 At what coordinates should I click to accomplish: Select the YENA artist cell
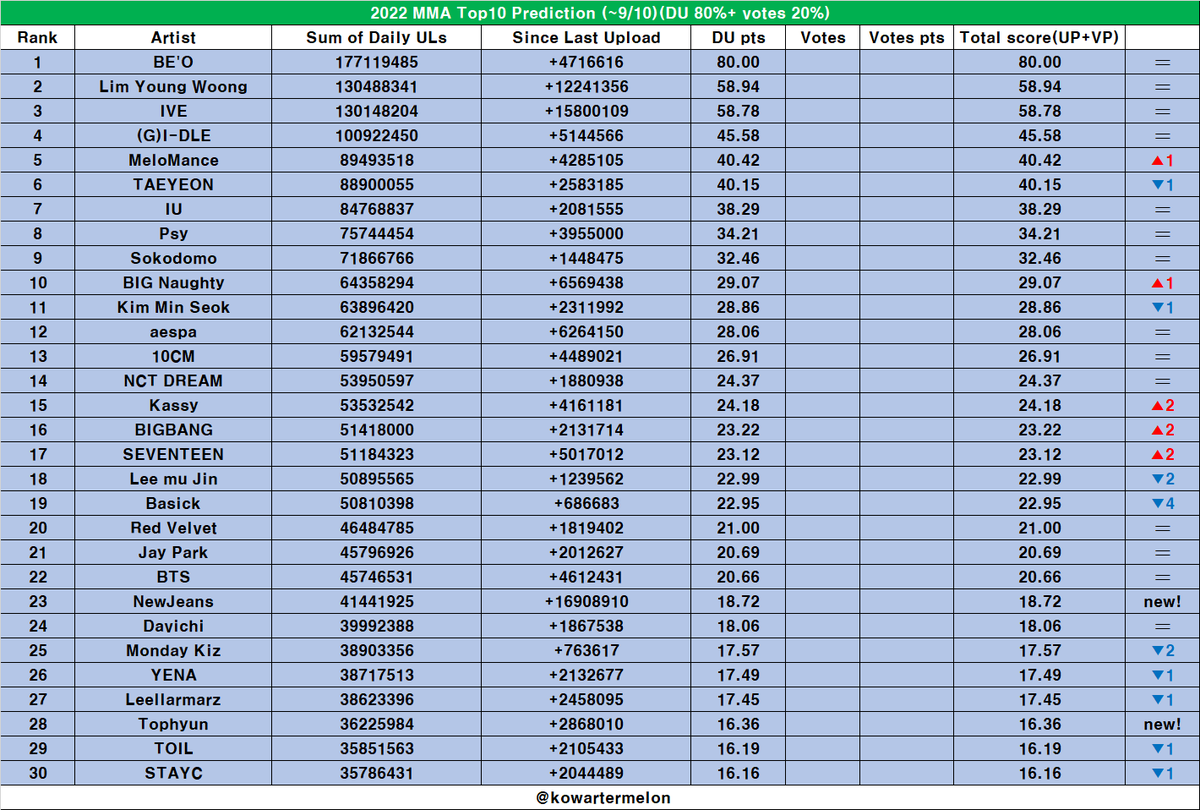173,675
